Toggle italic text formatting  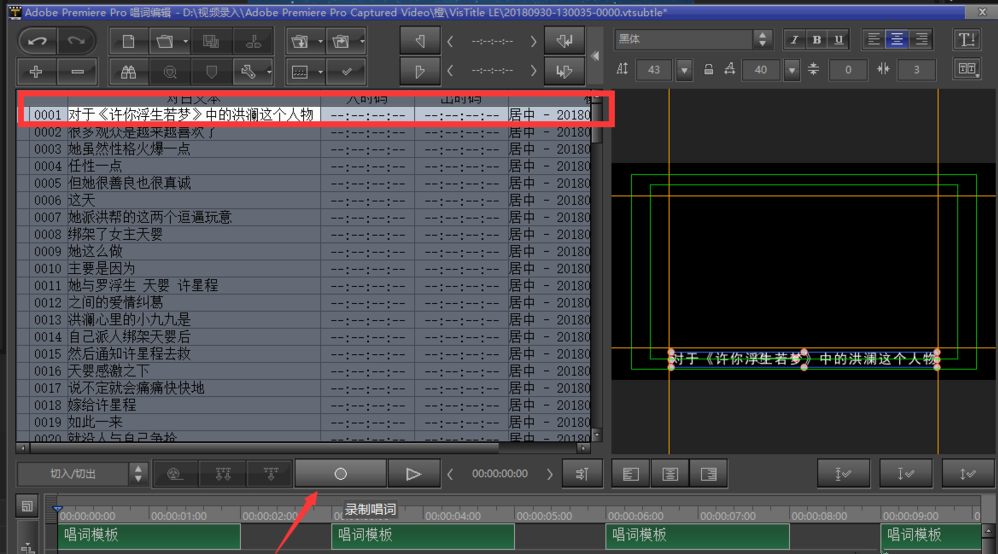[794, 40]
